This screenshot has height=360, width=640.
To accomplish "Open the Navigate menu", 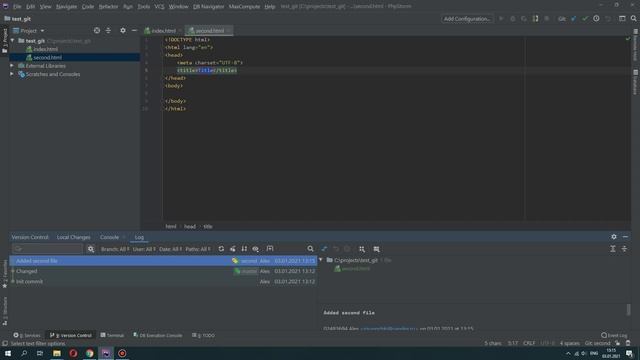I will 66,7.
